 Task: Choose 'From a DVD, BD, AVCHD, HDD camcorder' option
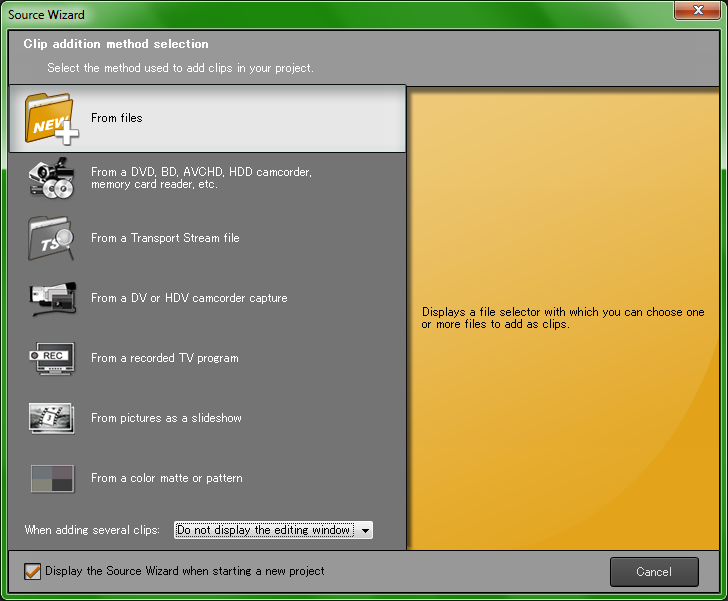point(202,178)
